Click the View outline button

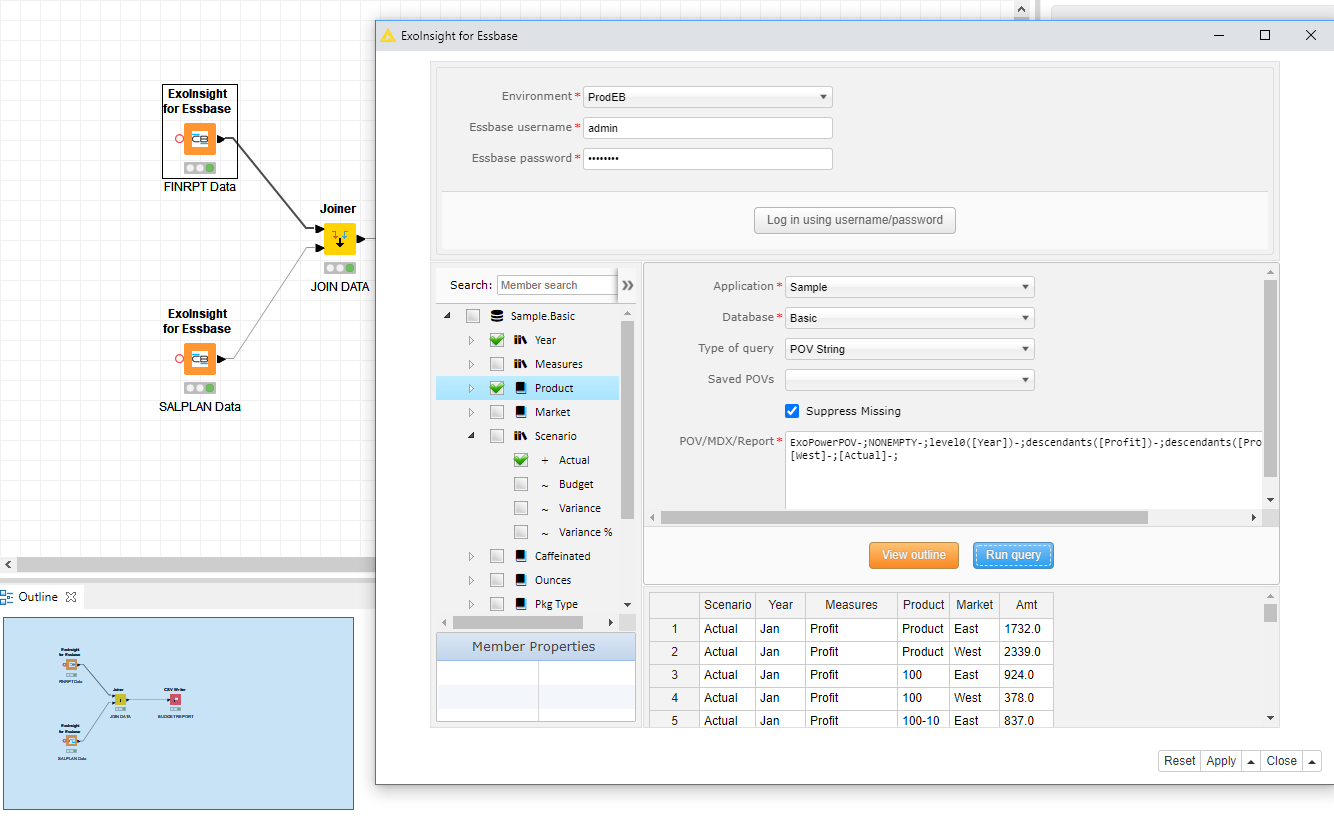click(x=914, y=555)
